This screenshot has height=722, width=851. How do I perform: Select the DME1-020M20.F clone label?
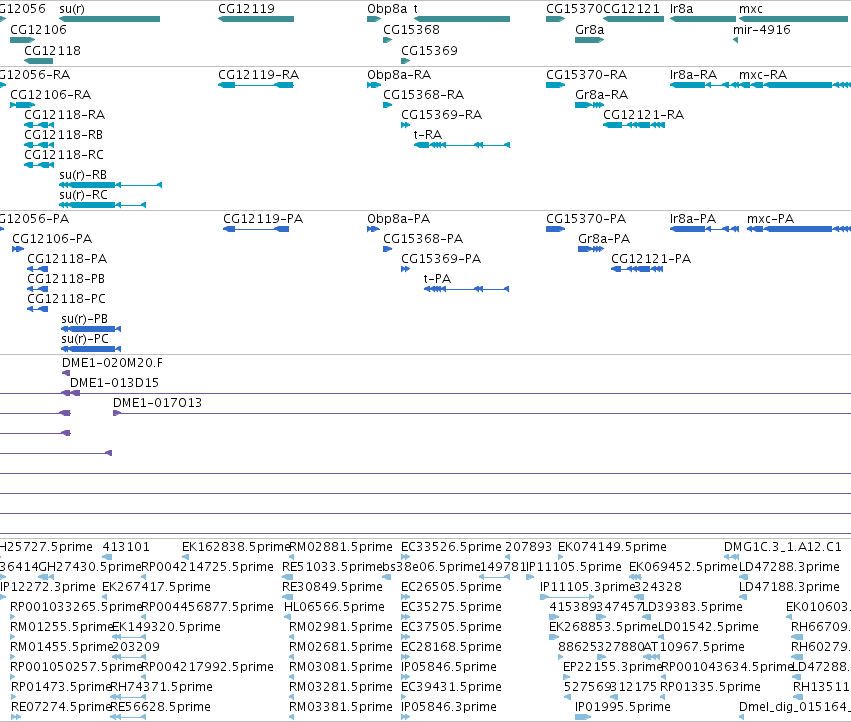112,363
